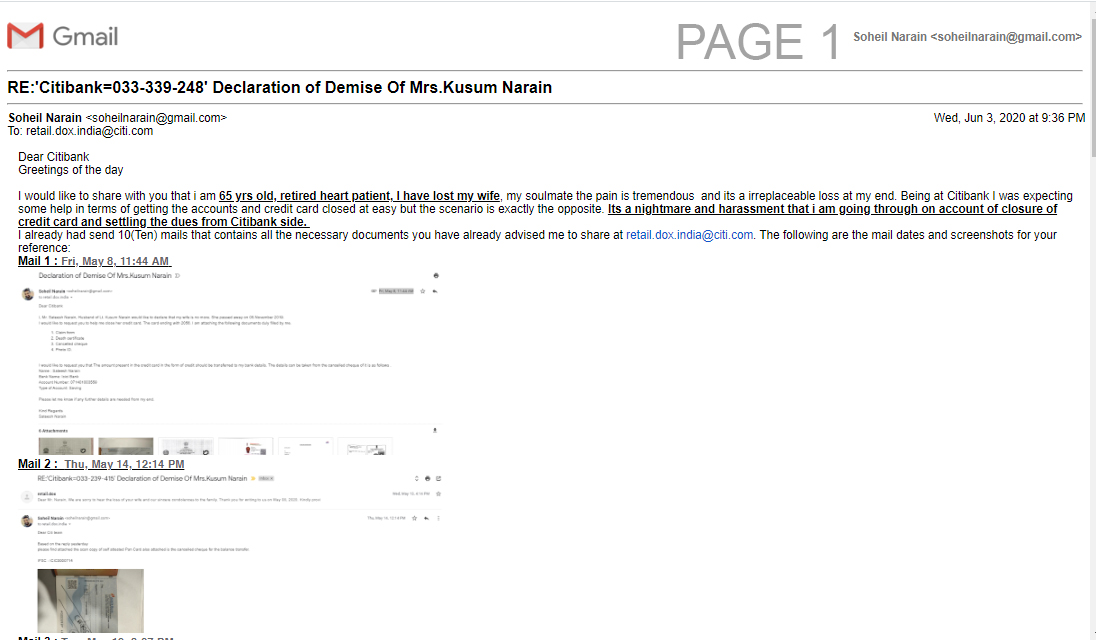Viewport: 1096px width, 640px height.
Task: Click the reply arrow in Mail 2 Soheil message
Action: coord(426,518)
